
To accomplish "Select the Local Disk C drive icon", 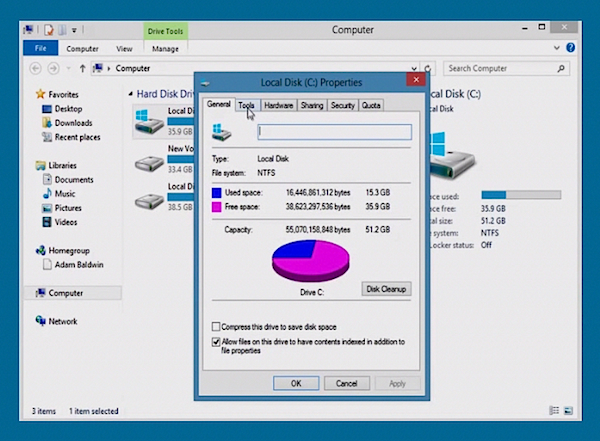I will tap(149, 121).
